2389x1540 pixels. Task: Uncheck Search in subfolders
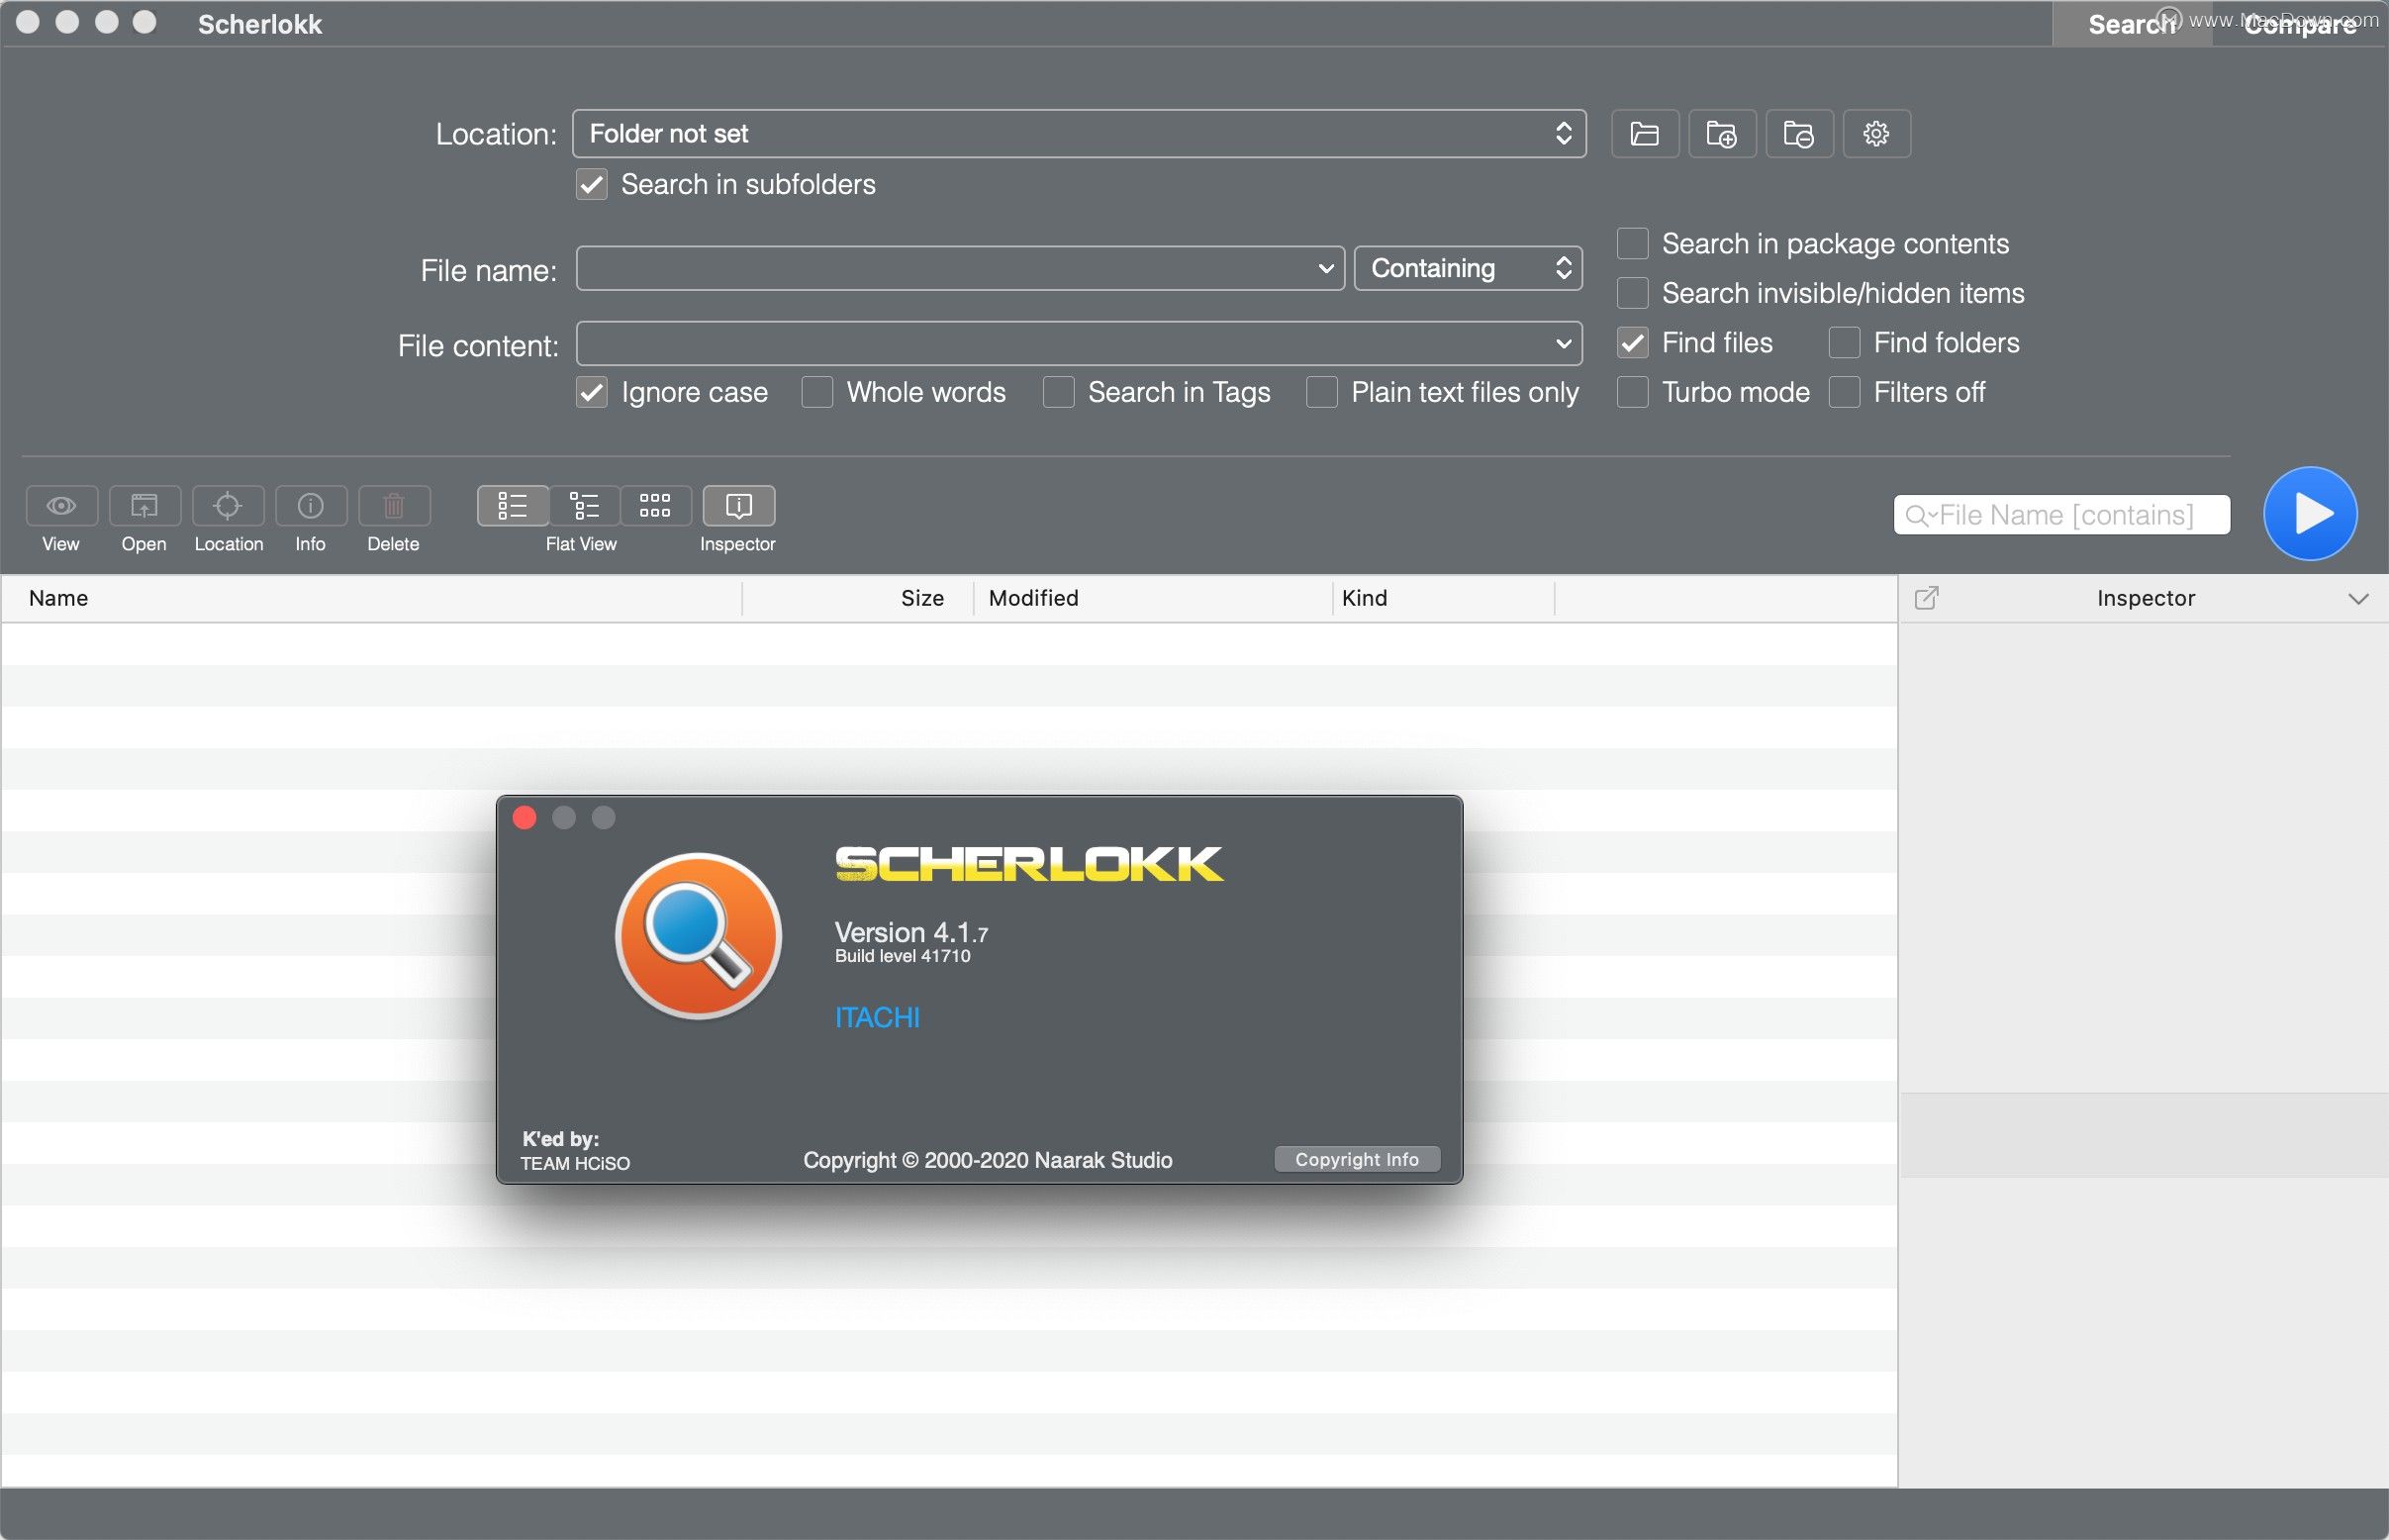(592, 185)
